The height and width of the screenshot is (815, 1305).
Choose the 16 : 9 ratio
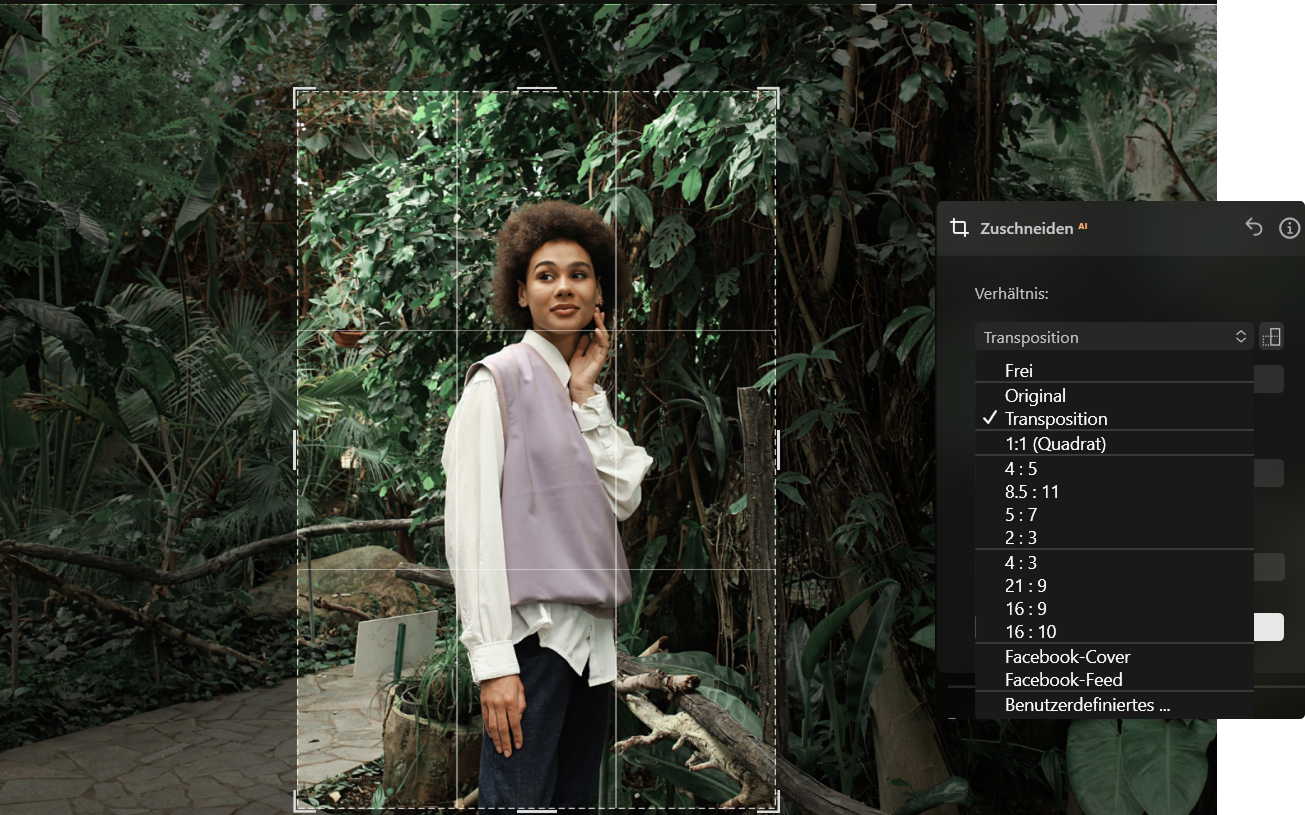[1114, 609]
